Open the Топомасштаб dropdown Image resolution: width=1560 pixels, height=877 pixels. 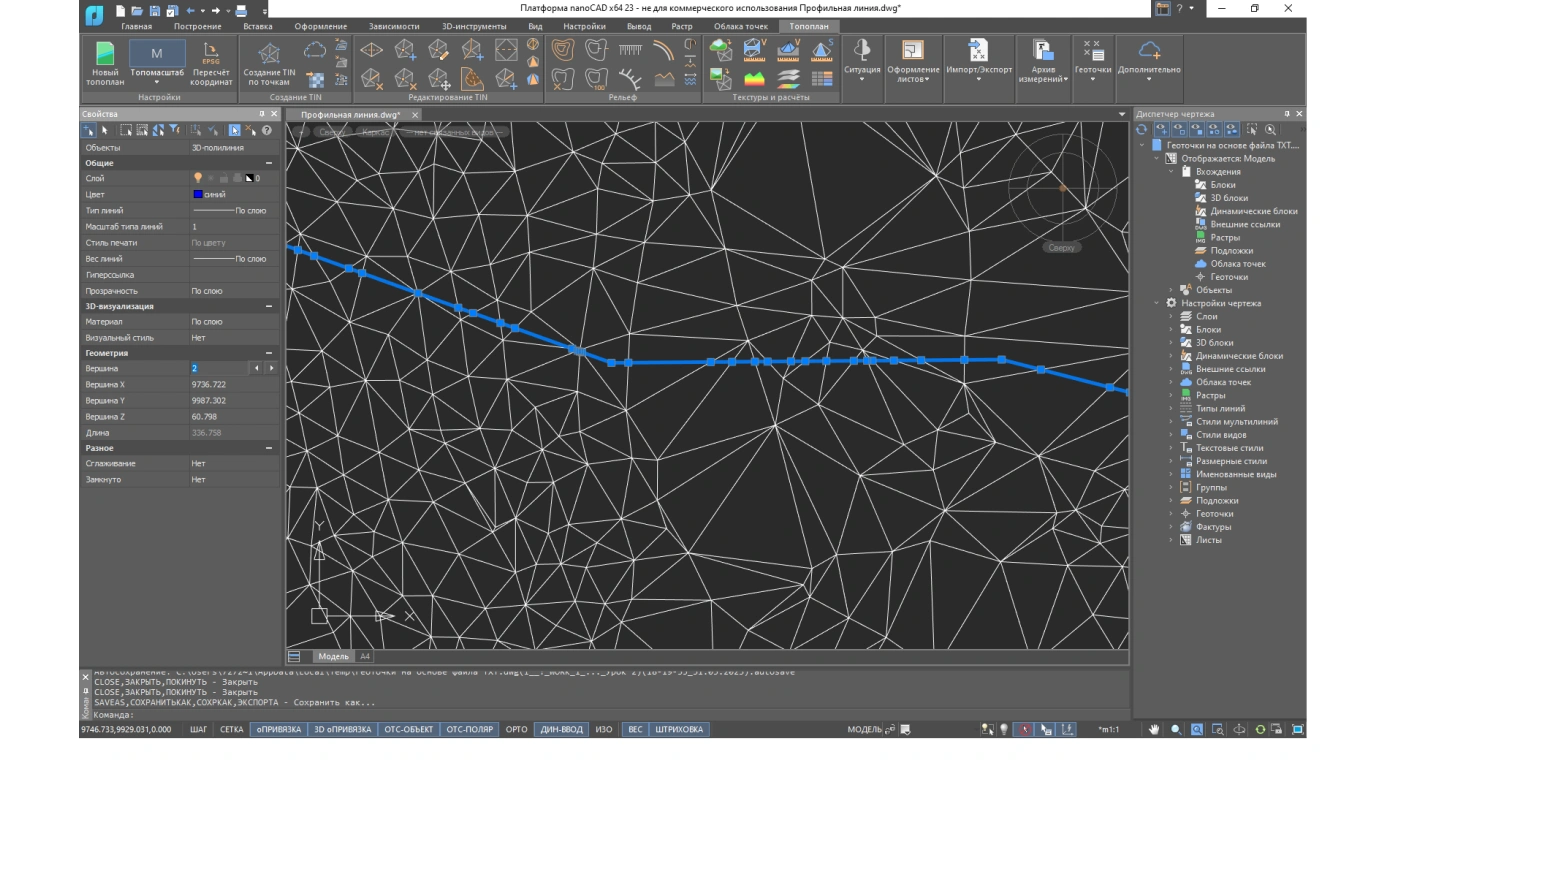157,82
